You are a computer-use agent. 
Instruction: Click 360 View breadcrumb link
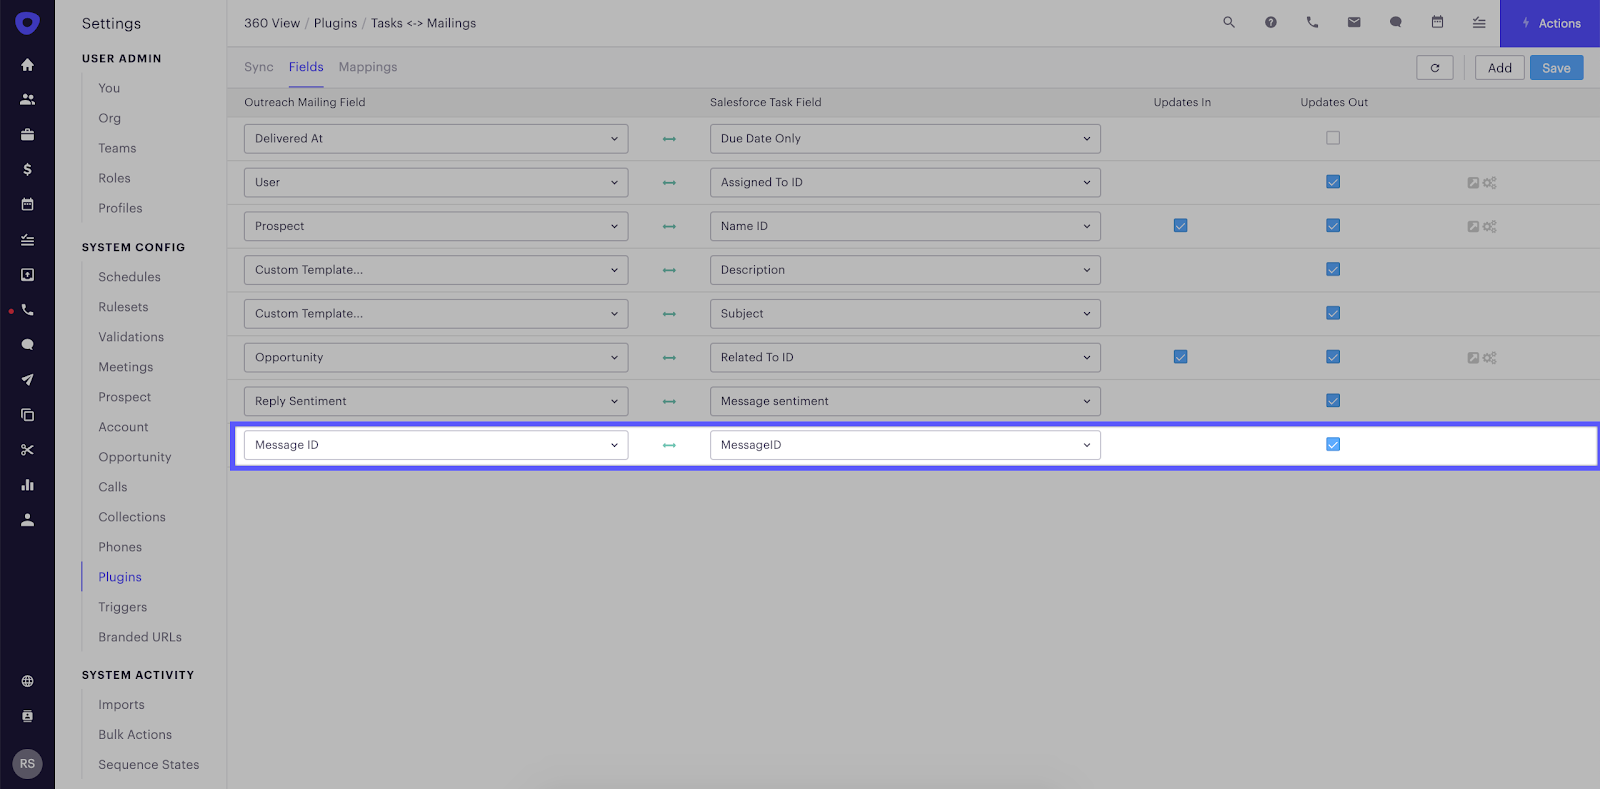pos(272,23)
